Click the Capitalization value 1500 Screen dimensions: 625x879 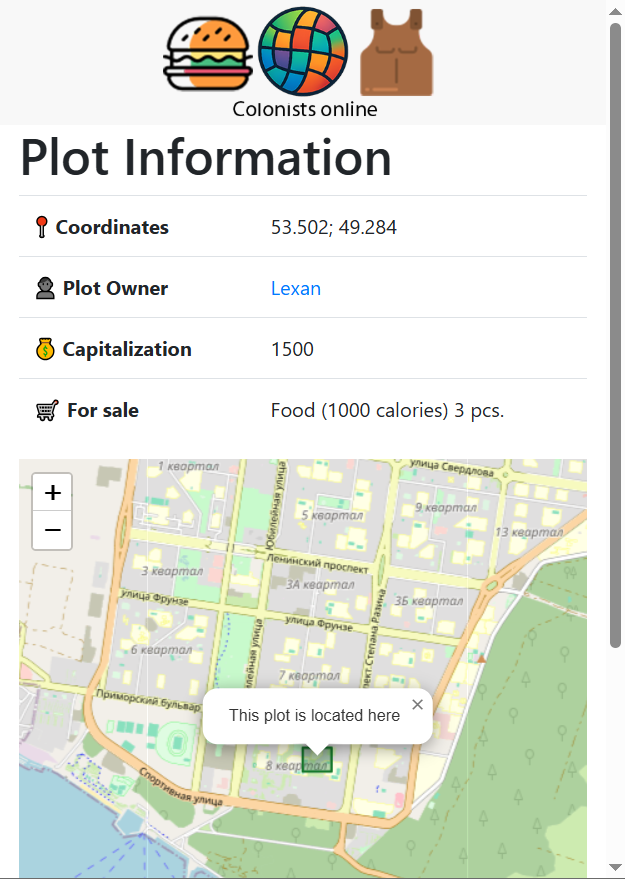tap(292, 349)
